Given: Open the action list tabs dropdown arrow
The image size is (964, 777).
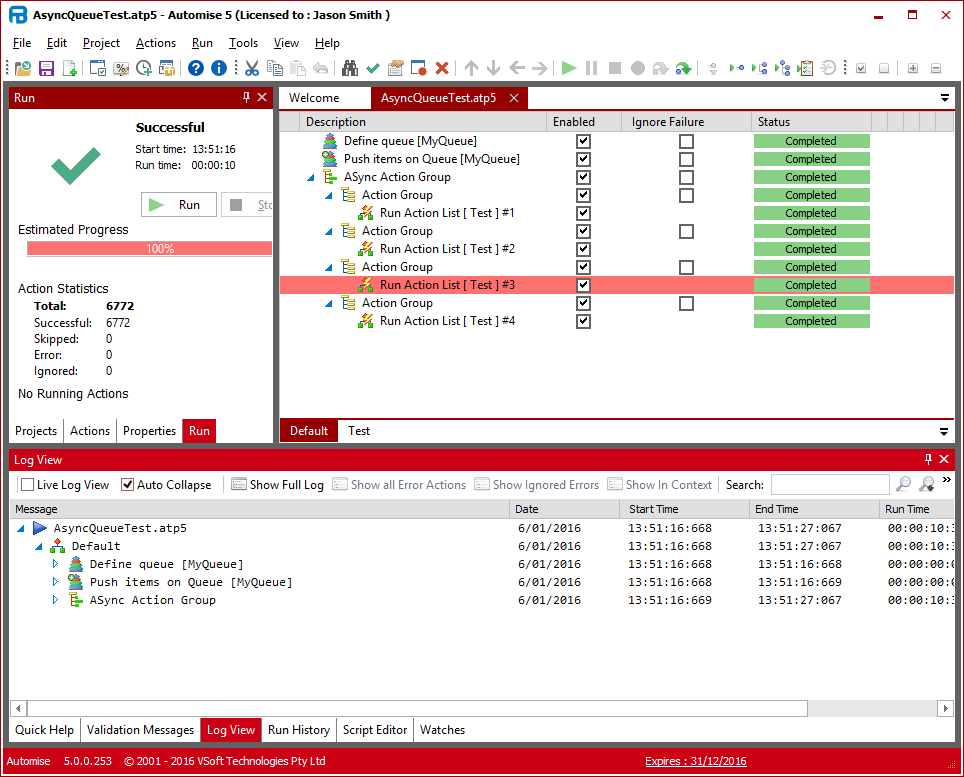Looking at the screenshot, I should [944, 432].
